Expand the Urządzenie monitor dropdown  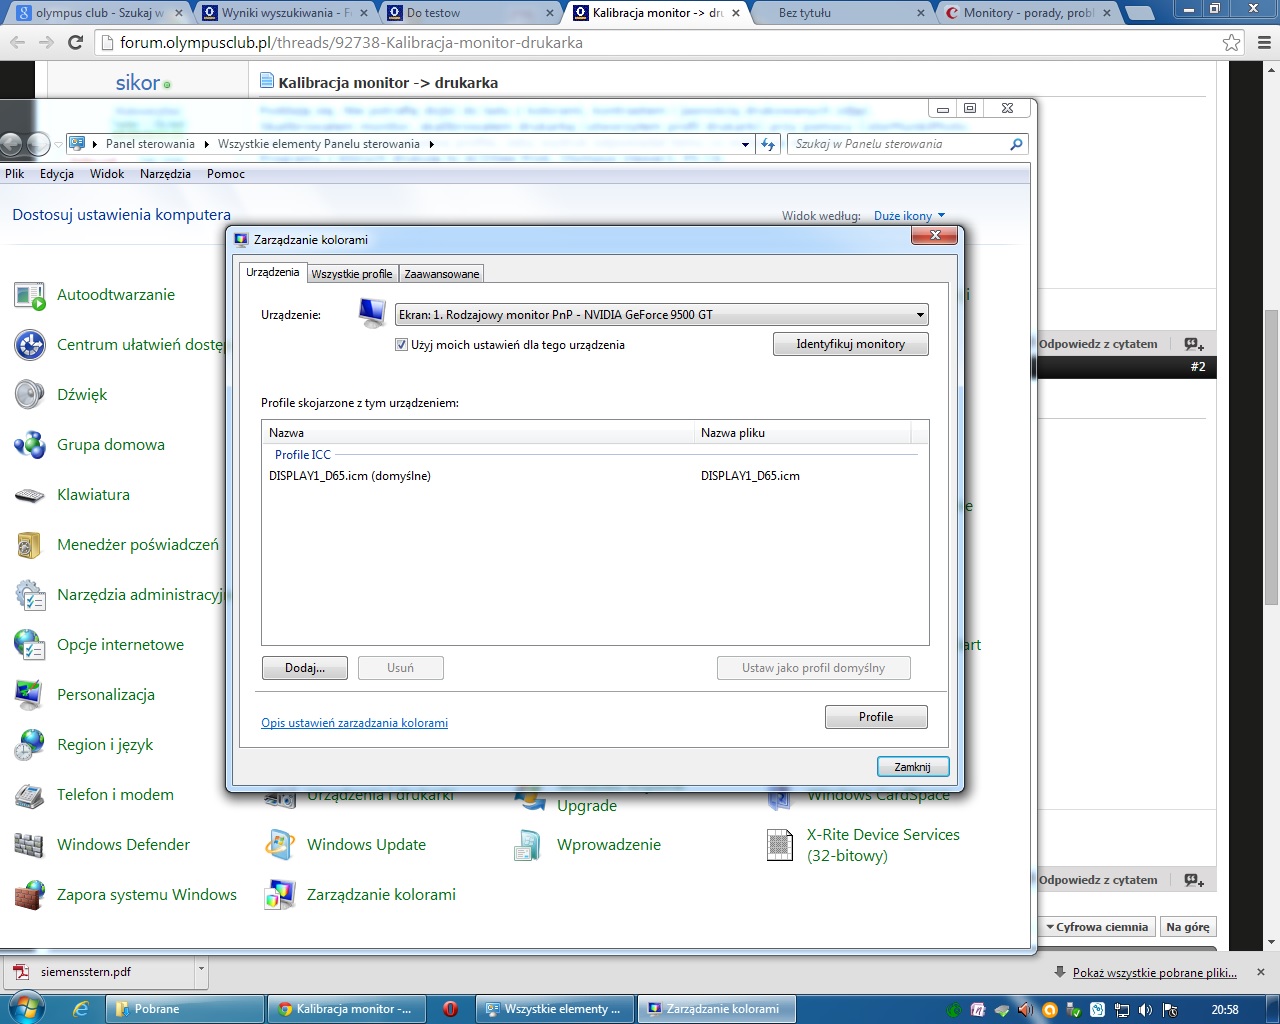919,315
